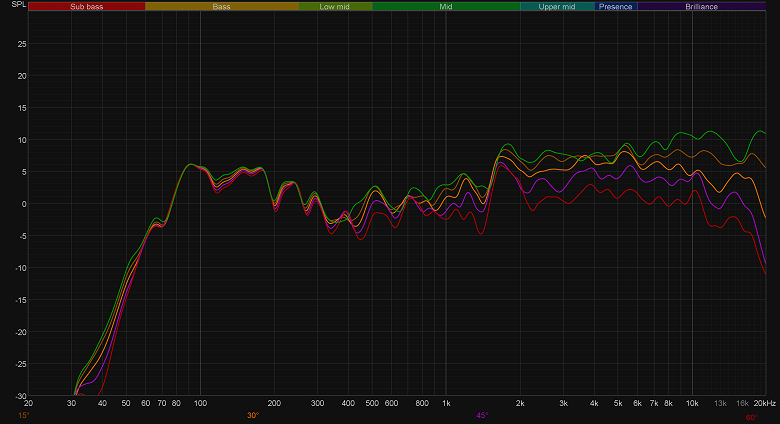Click the SPL axis title

coord(19,4)
